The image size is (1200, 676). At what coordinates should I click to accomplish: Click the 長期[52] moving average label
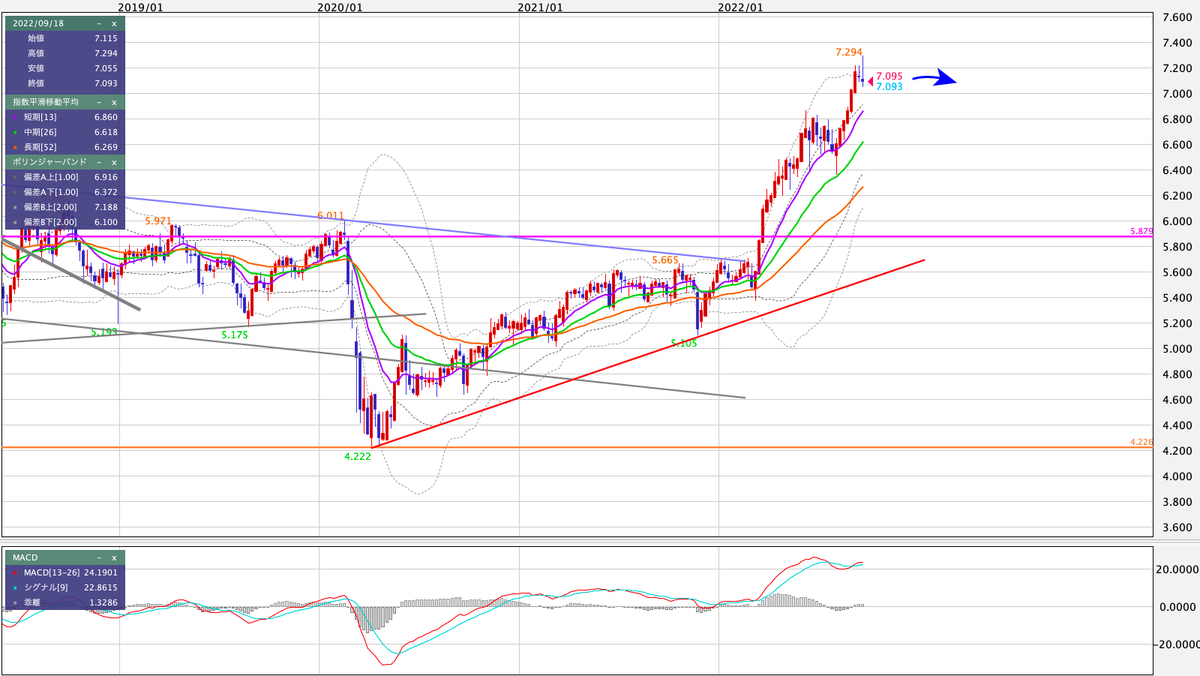click(x=42, y=147)
